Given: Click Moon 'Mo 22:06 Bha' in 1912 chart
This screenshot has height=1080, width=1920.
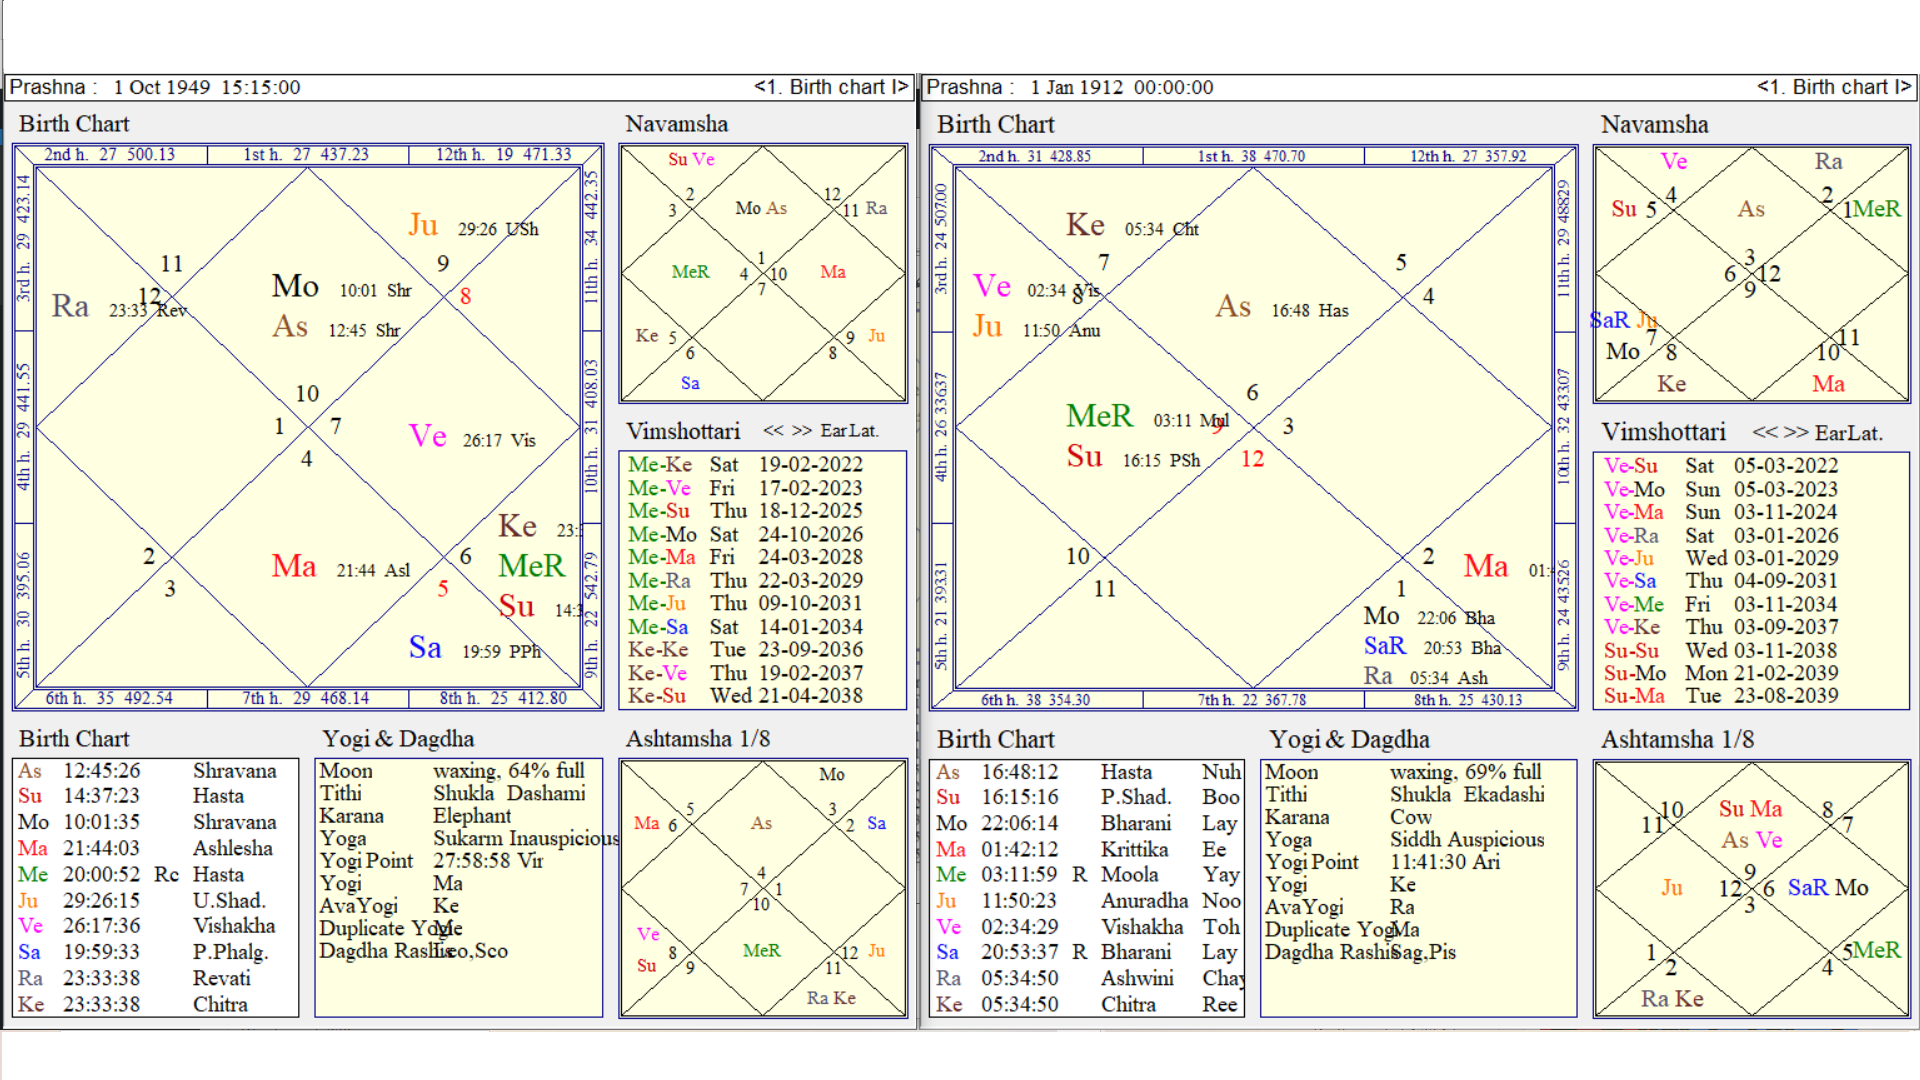Looking at the screenshot, I should click(1429, 617).
